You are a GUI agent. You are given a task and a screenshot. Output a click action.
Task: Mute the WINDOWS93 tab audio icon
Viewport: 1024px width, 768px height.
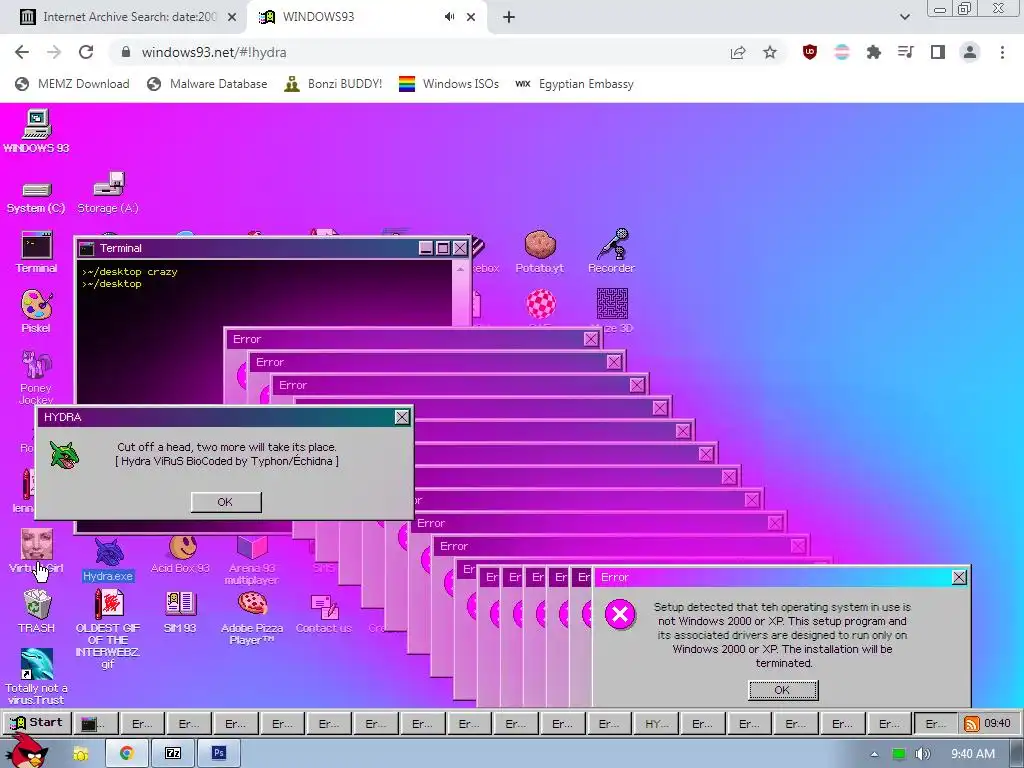[449, 17]
